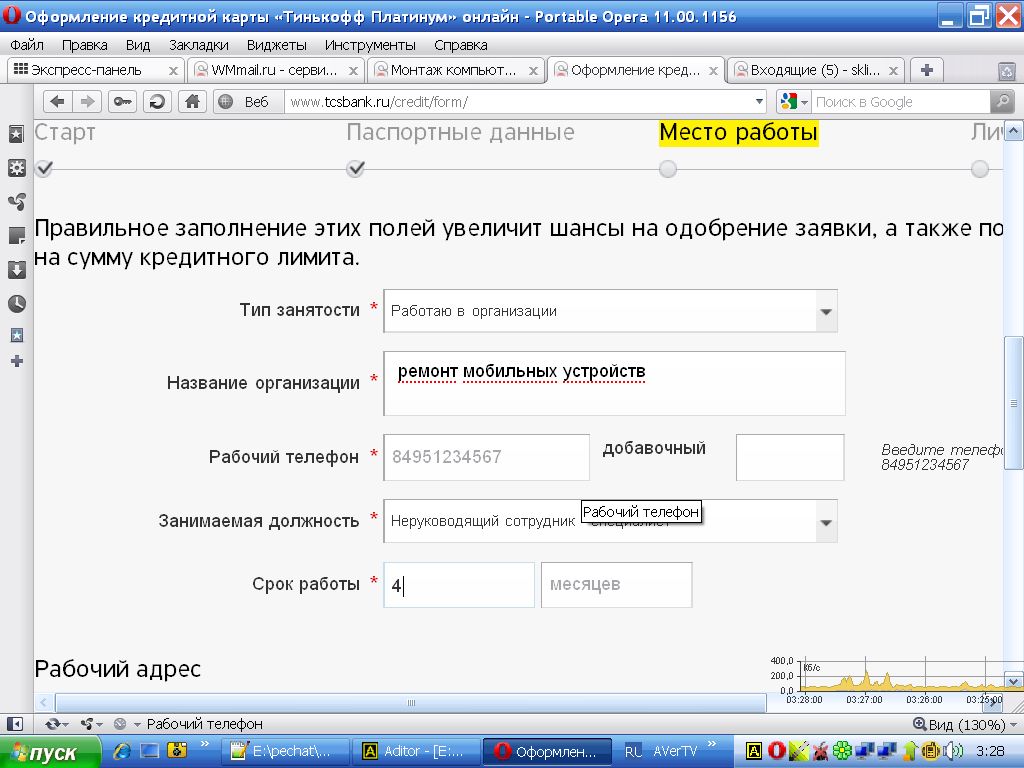Expand the Тип занятости dropdown
Viewport: 1024px width, 768px height.
(x=825, y=312)
